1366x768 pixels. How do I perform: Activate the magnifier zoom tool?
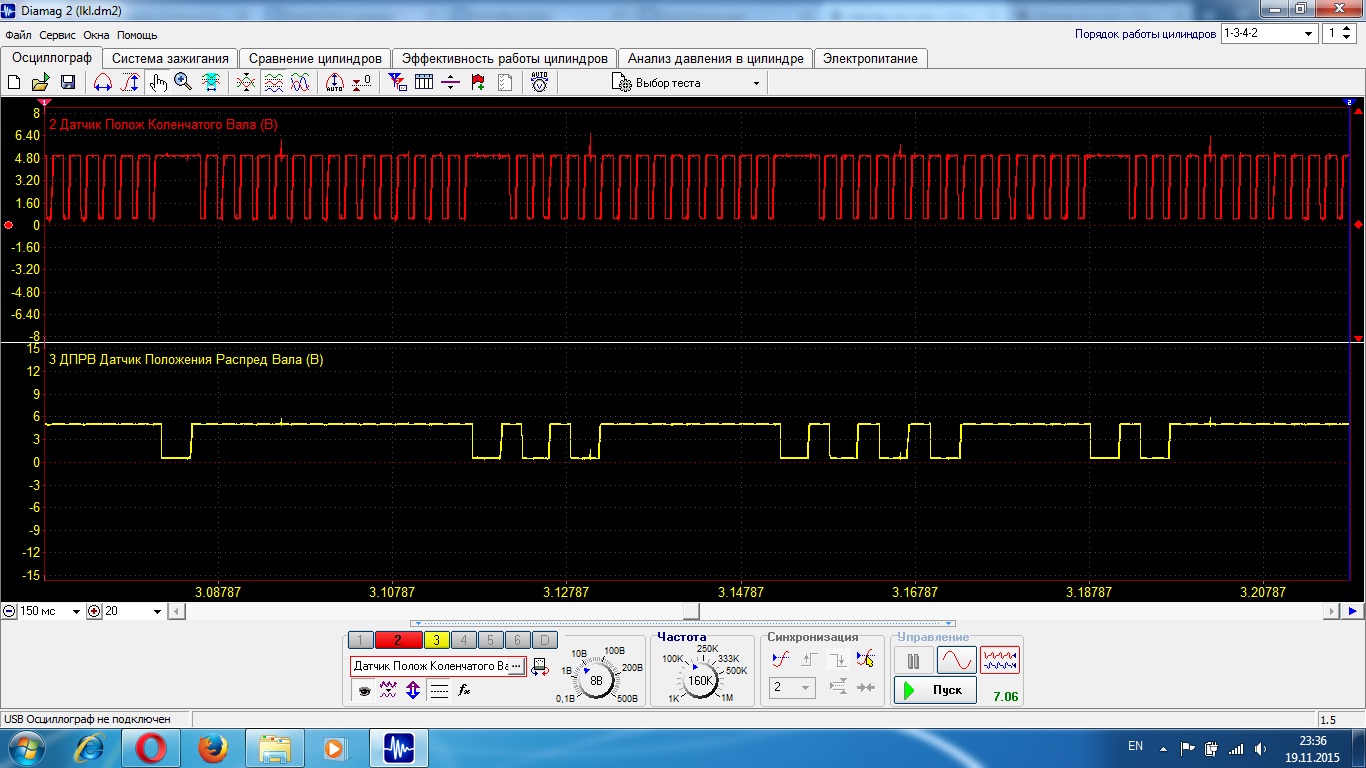[183, 82]
